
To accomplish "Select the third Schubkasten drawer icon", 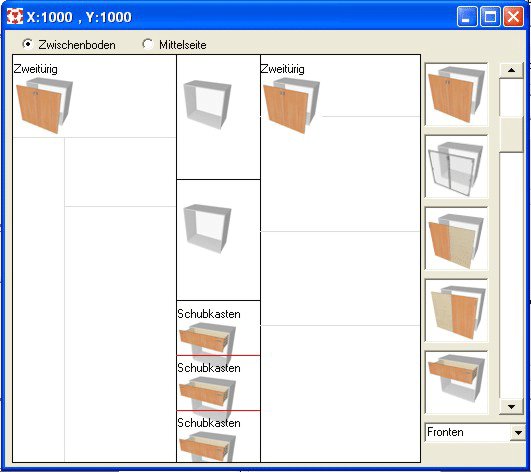I will [207, 446].
